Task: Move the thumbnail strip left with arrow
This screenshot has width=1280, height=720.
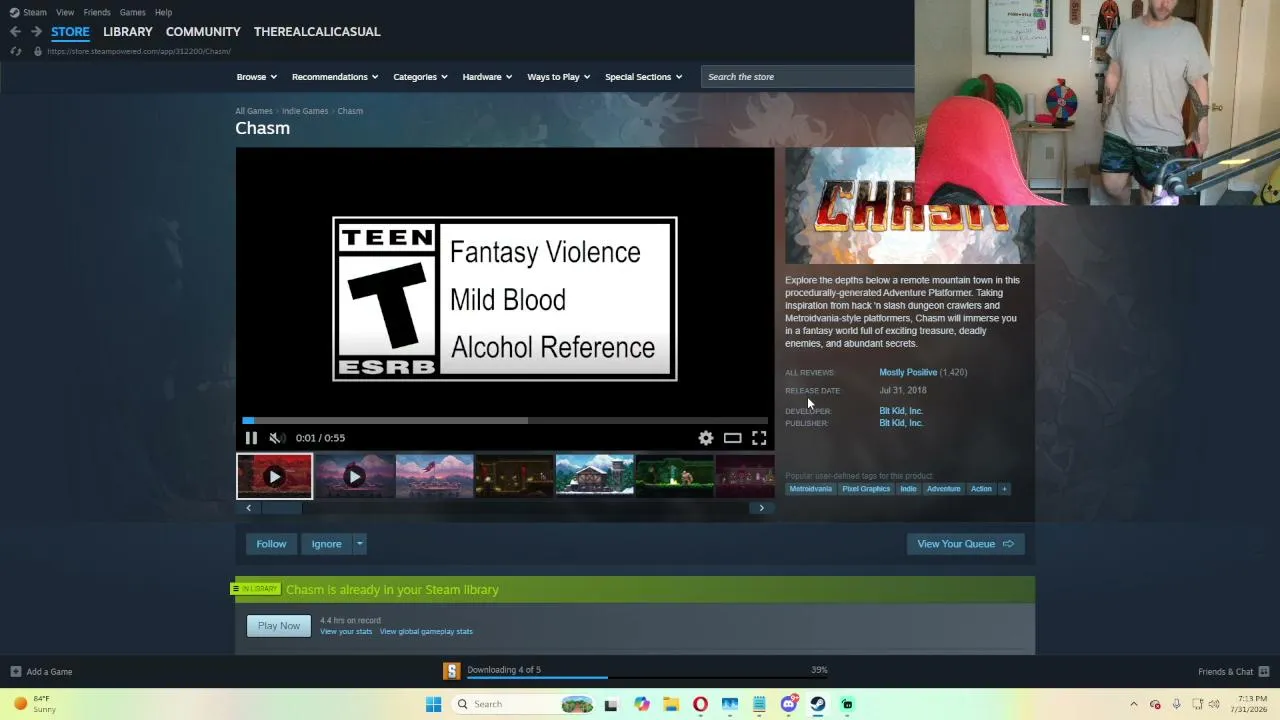Action: click(x=248, y=508)
